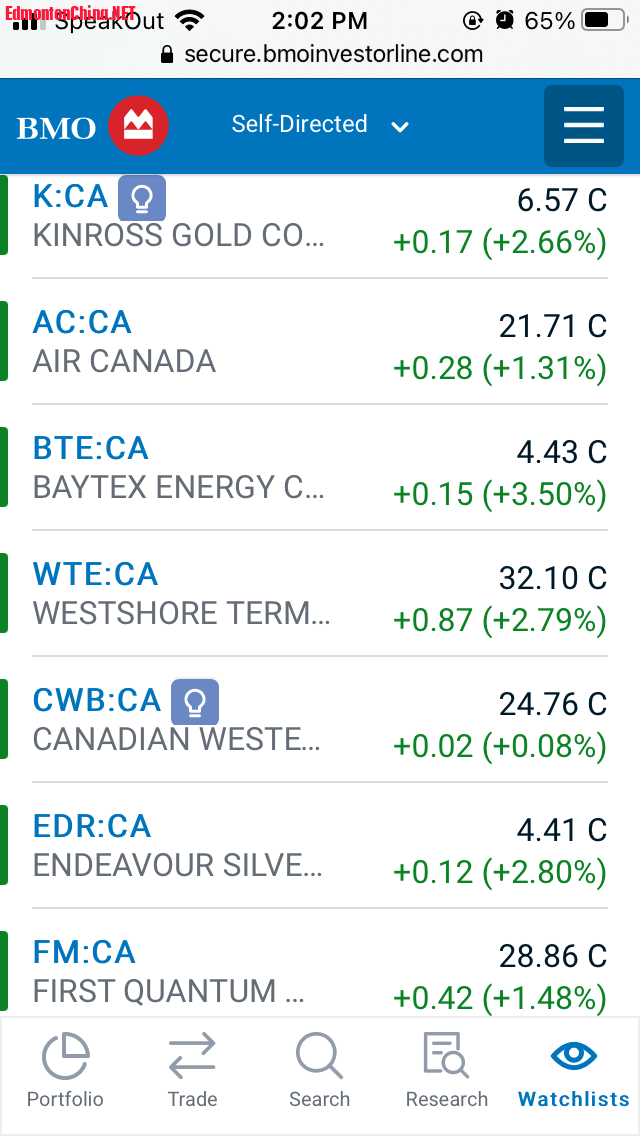The height and width of the screenshot is (1136, 640).
Task: Open the hamburger menu
Action: tap(583, 126)
